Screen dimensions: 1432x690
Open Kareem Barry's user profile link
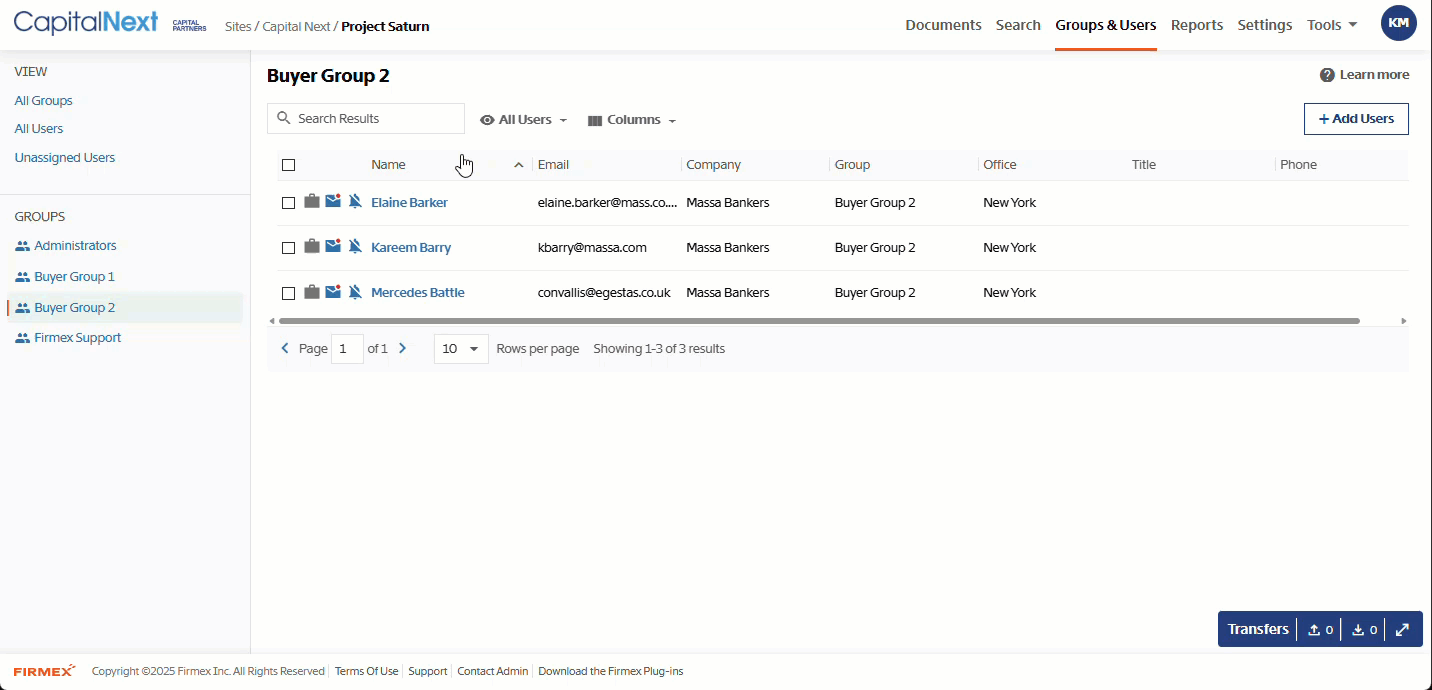(411, 247)
